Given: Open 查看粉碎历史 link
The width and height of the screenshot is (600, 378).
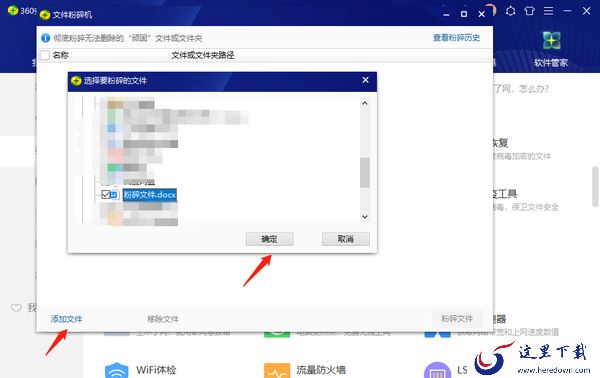Looking at the screenshot, I should pos(456,37).
